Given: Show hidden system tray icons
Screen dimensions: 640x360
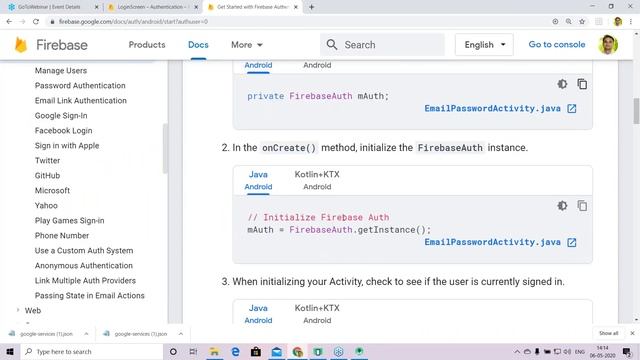Looking at the screenshot, I should [x=517, y=351].
